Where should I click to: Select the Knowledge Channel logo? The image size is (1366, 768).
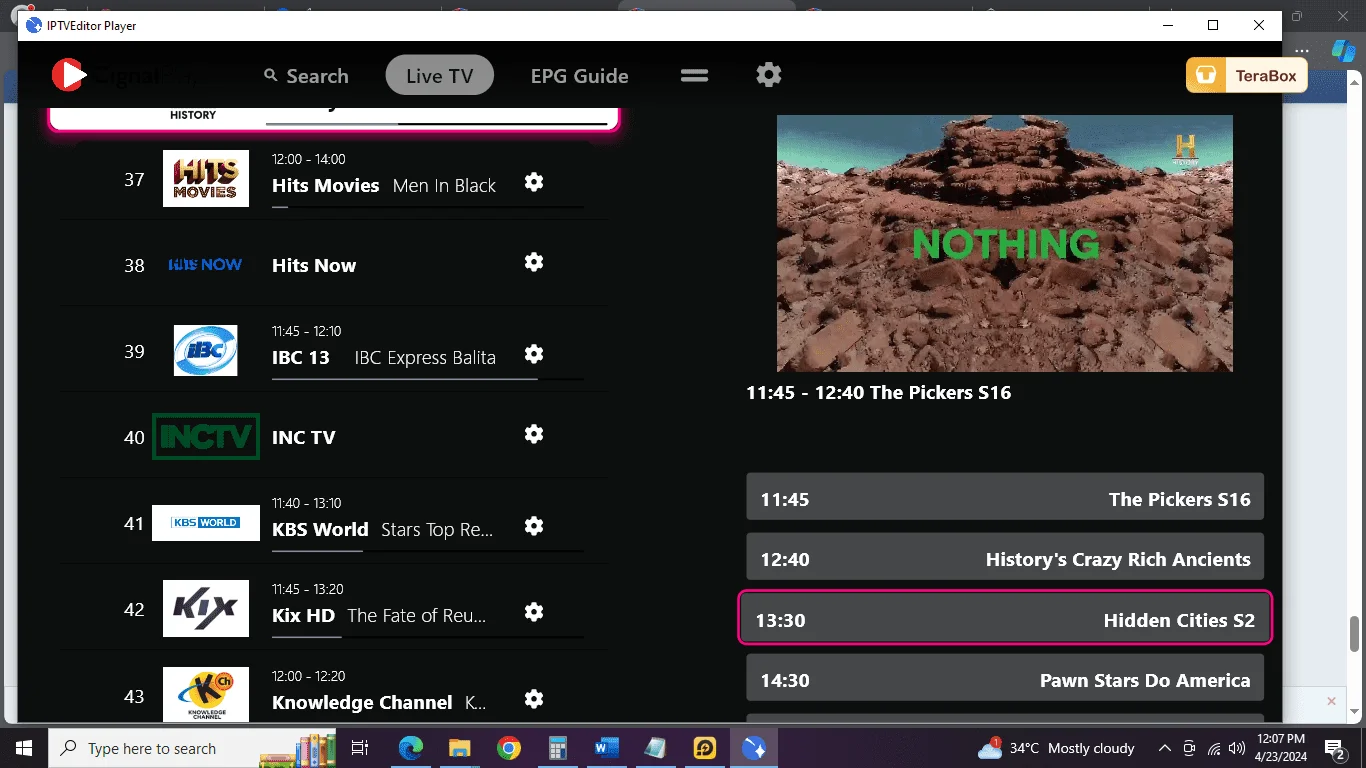coord(206,694)
